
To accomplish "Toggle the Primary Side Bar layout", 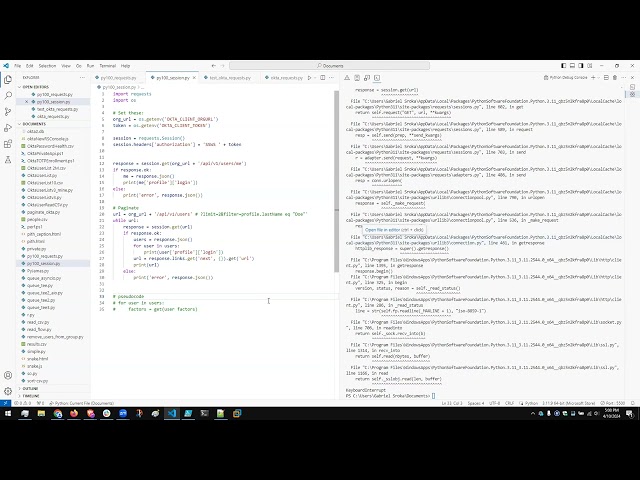I will tap(564, 66).
